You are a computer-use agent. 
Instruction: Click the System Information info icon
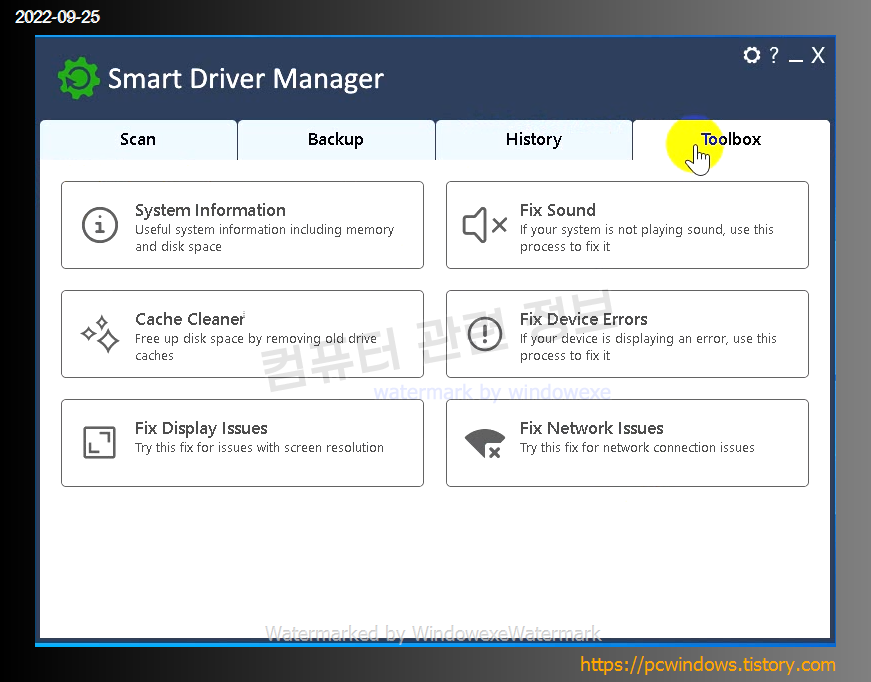point(100,225)
